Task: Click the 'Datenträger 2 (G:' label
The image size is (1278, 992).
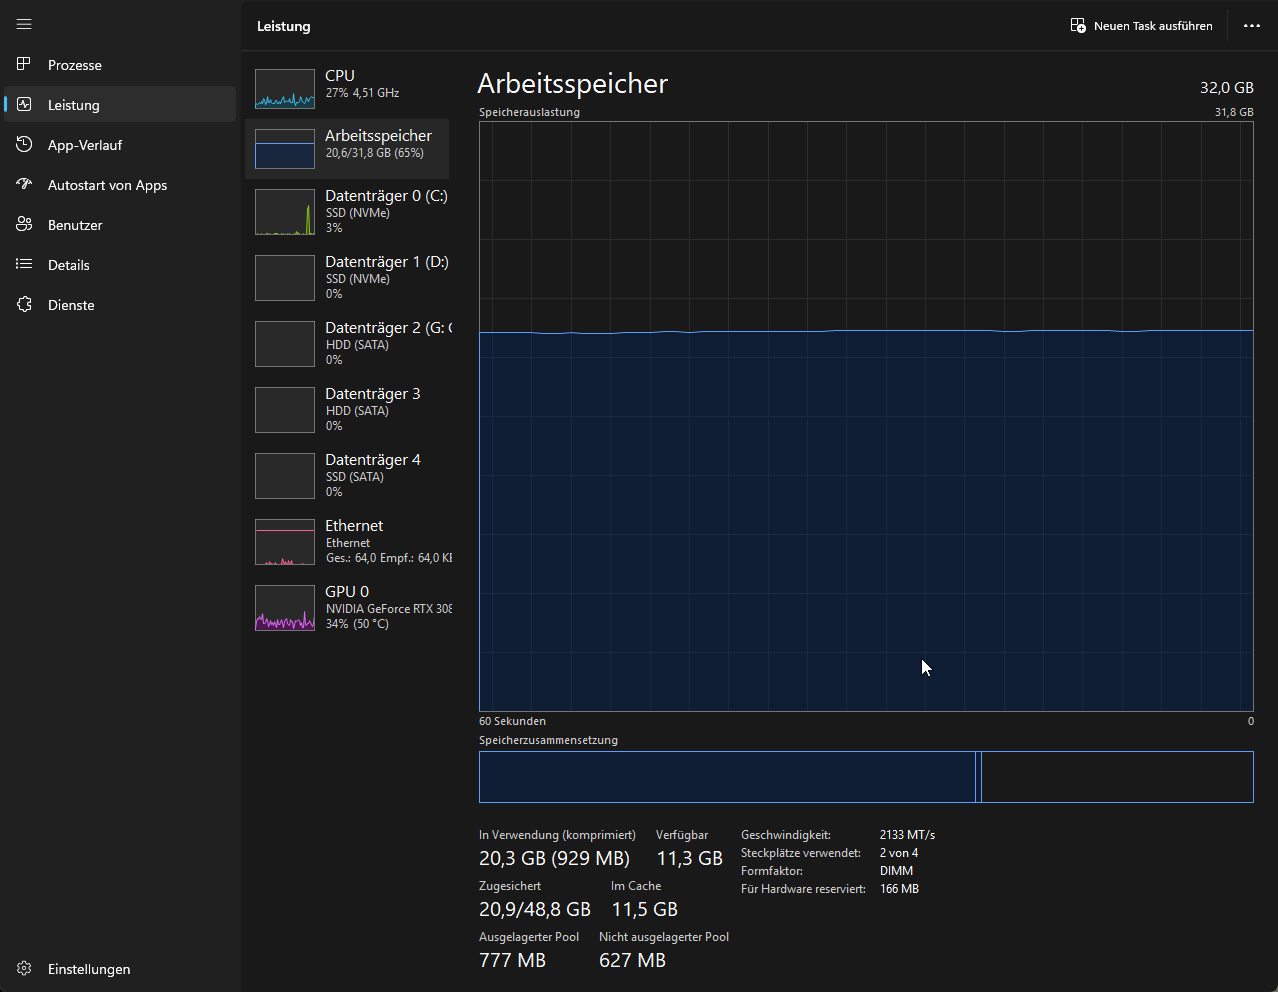Action: click(388, 328)
